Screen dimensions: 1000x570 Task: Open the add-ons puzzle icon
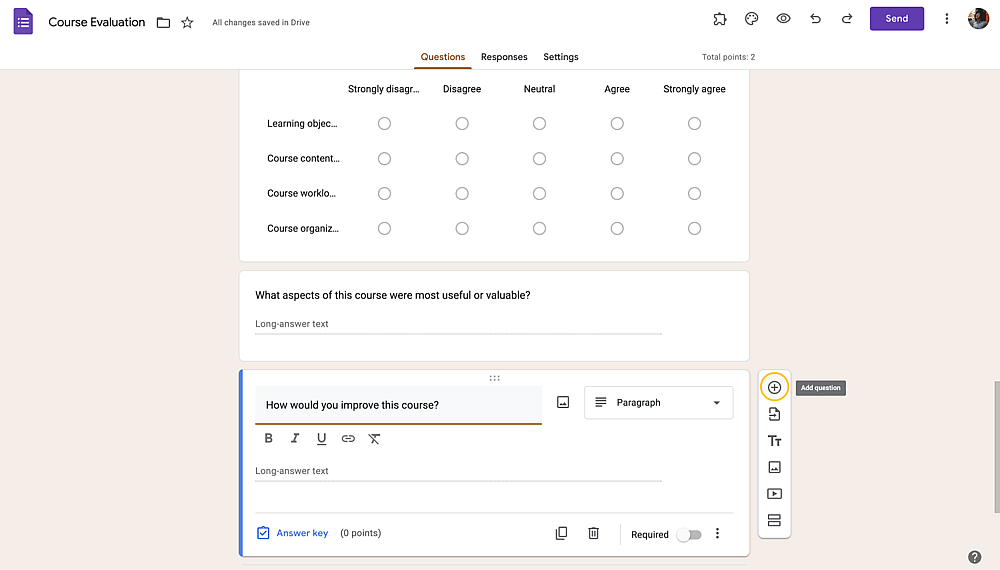pos(720,19)
